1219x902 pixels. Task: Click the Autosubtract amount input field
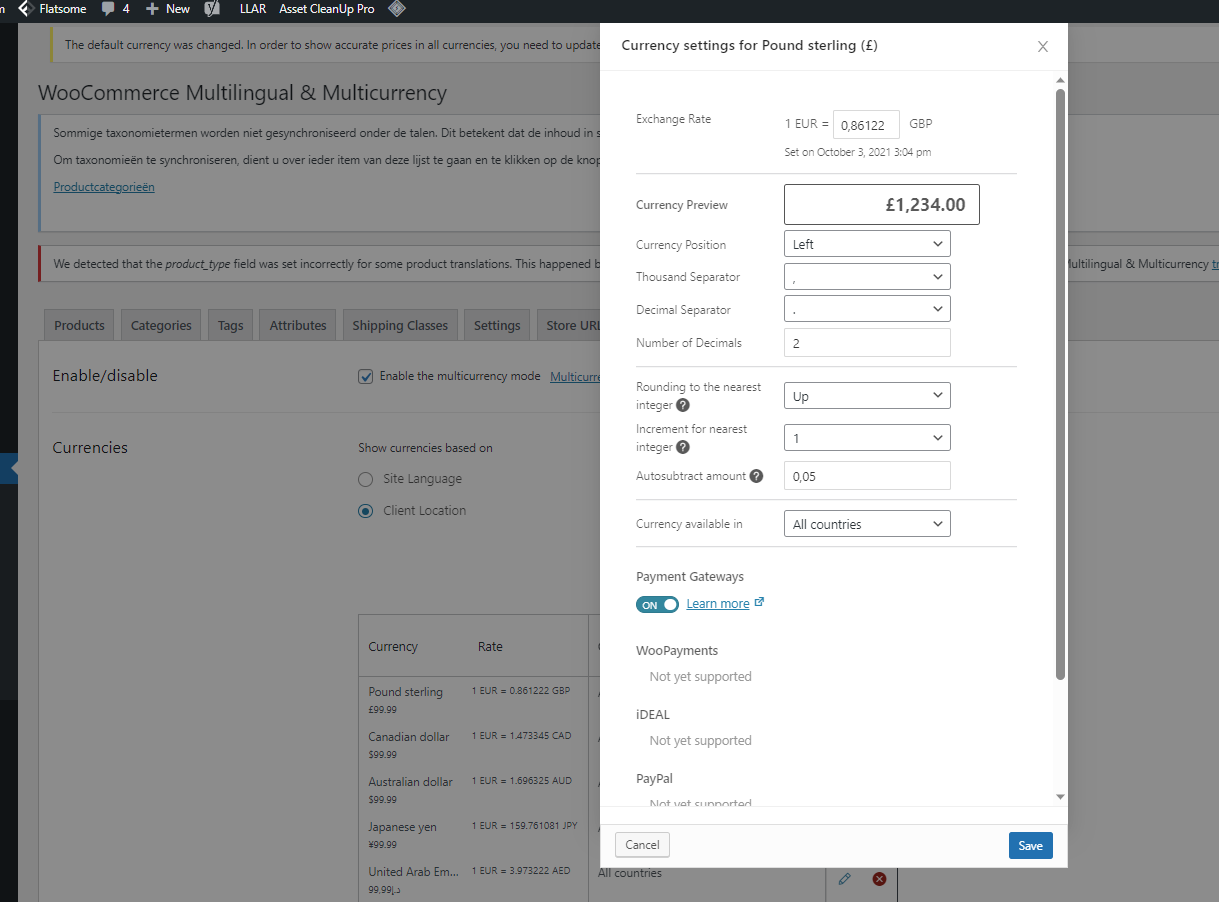pos(867,476)
